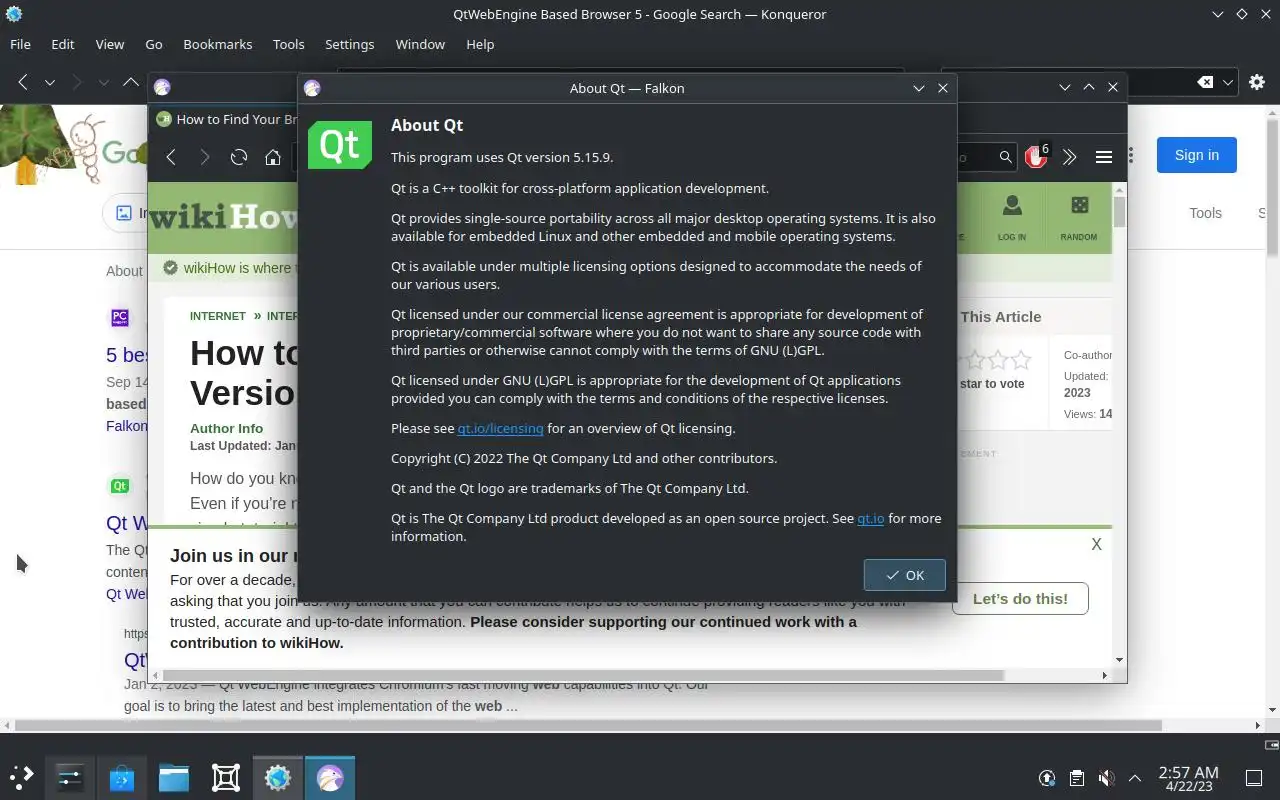Click Falkon search magnifier icon

point(1005,157)
